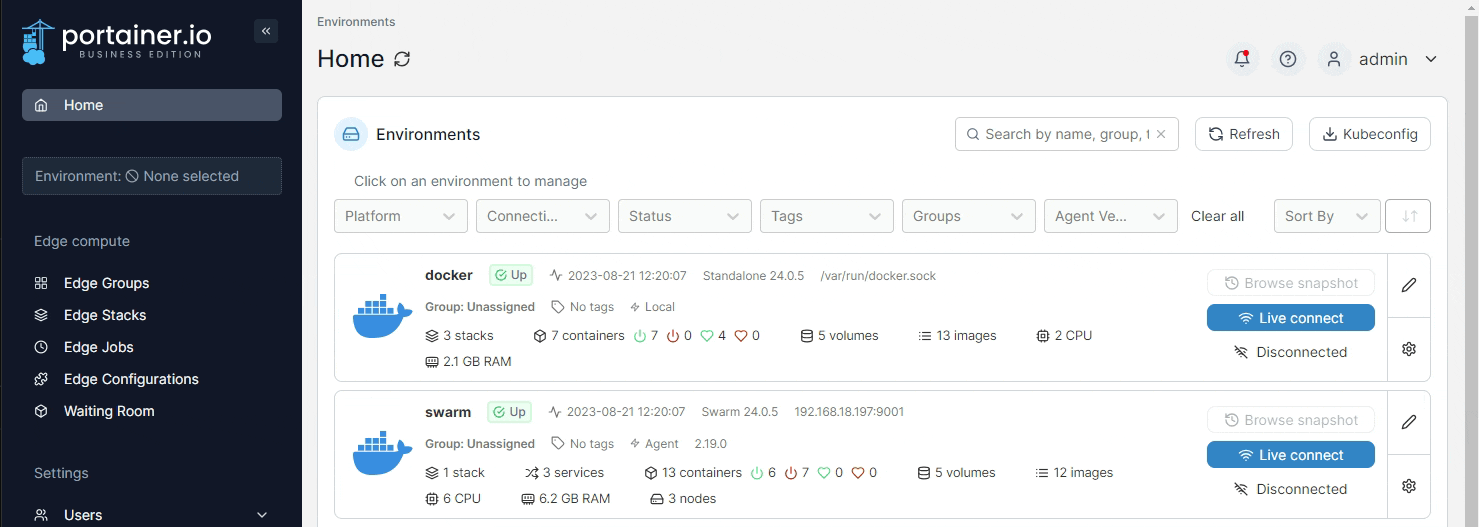Click the Refresh button
This screenshot has height=527, width=1479.
(x=1244, y=134)
